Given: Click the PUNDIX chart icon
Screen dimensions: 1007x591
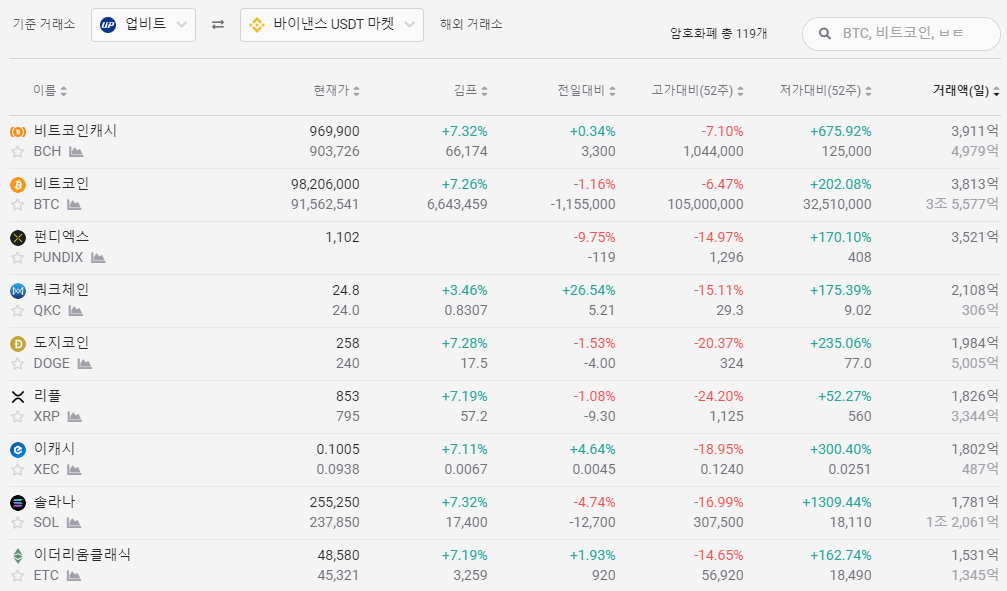Looking at the screenshot, I should tap(98, 258).
